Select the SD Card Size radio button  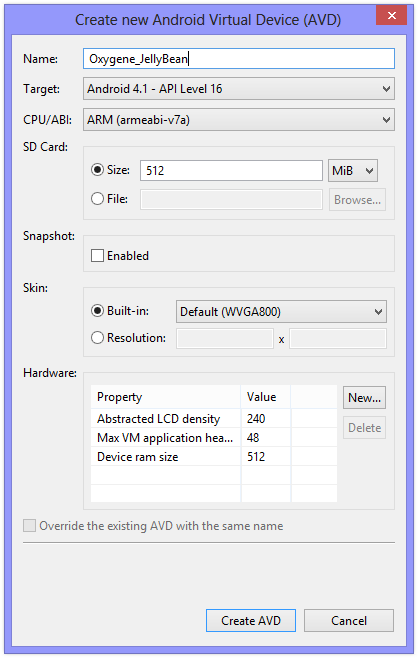[97, 170]
